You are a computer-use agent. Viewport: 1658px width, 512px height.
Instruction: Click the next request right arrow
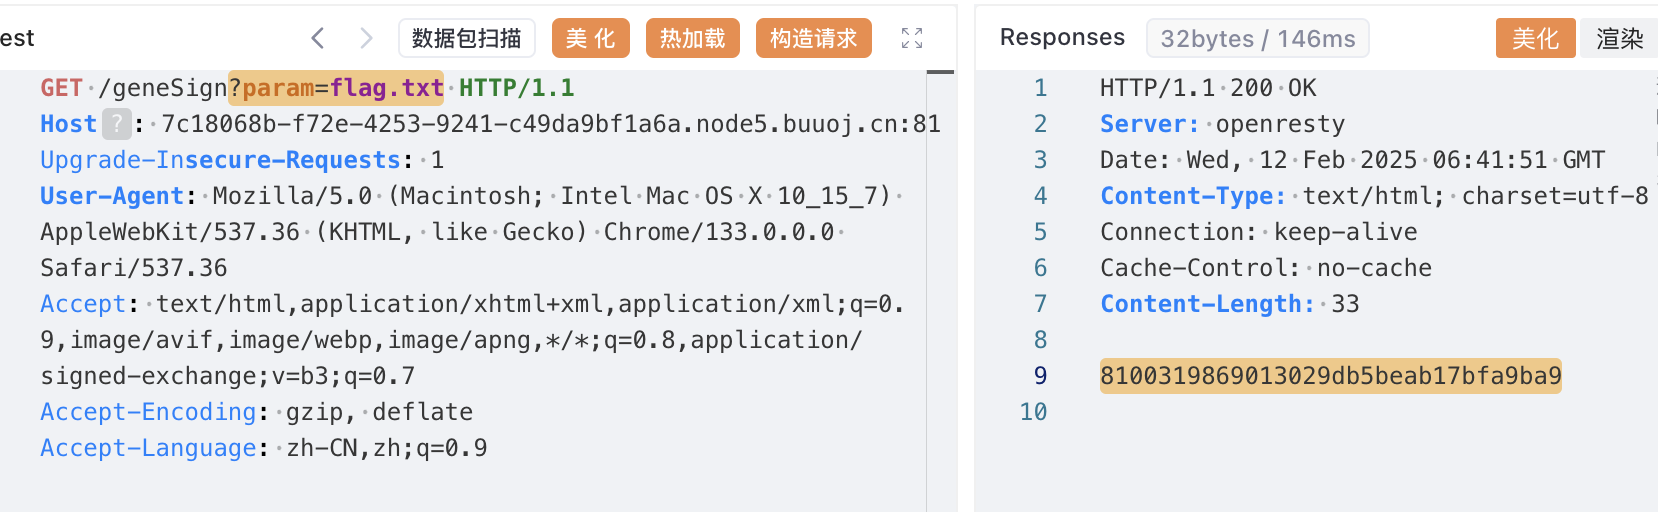366,38
